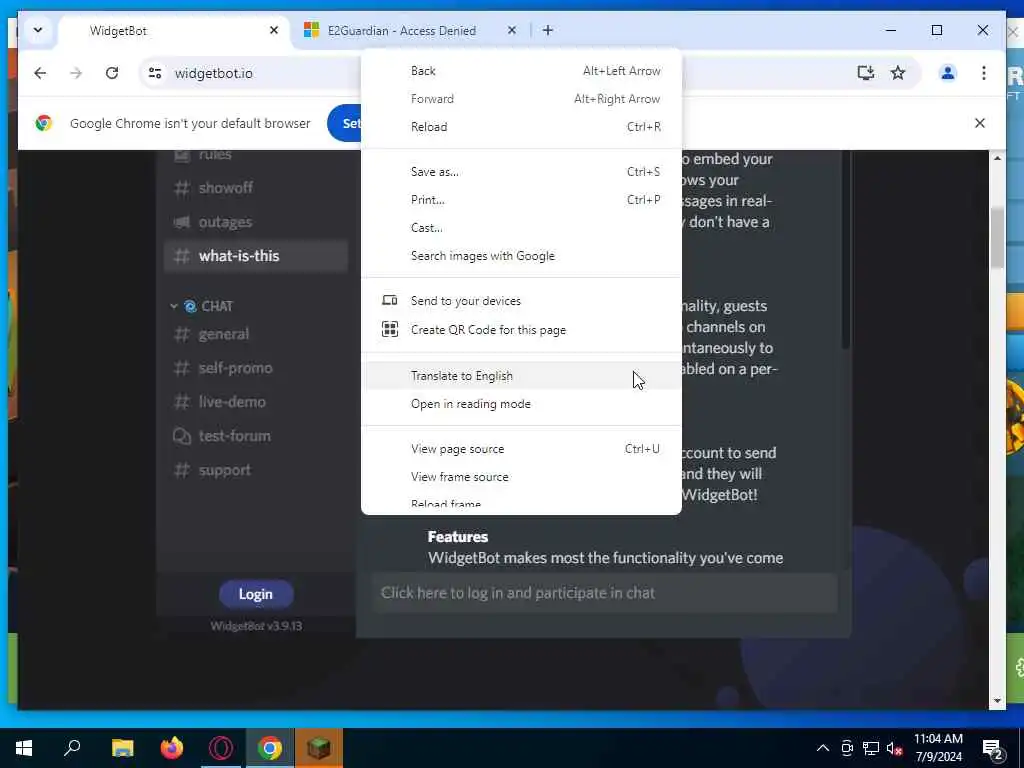1024x768 pixels.
Task: Open the notification center icon
Action: point(993,749)
